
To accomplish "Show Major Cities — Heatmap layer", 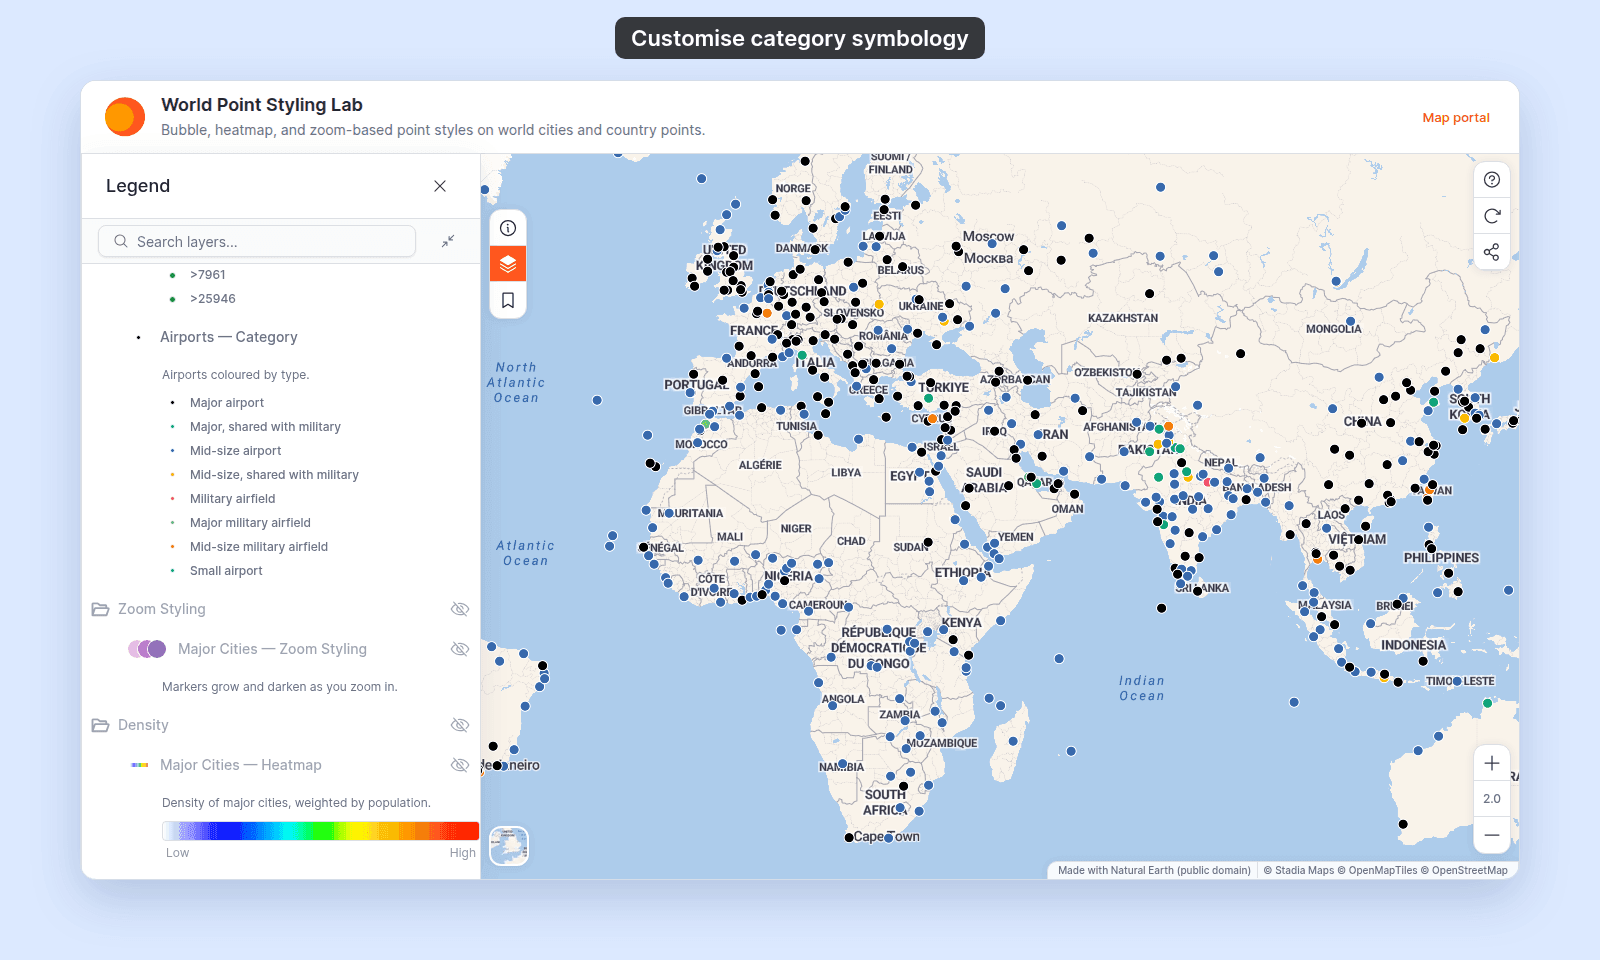I will (x=460, y=765).
